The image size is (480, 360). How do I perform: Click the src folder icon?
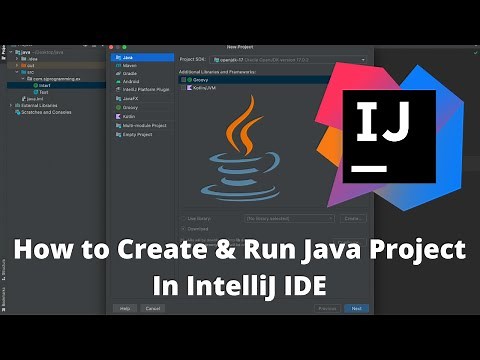(23, 72)
